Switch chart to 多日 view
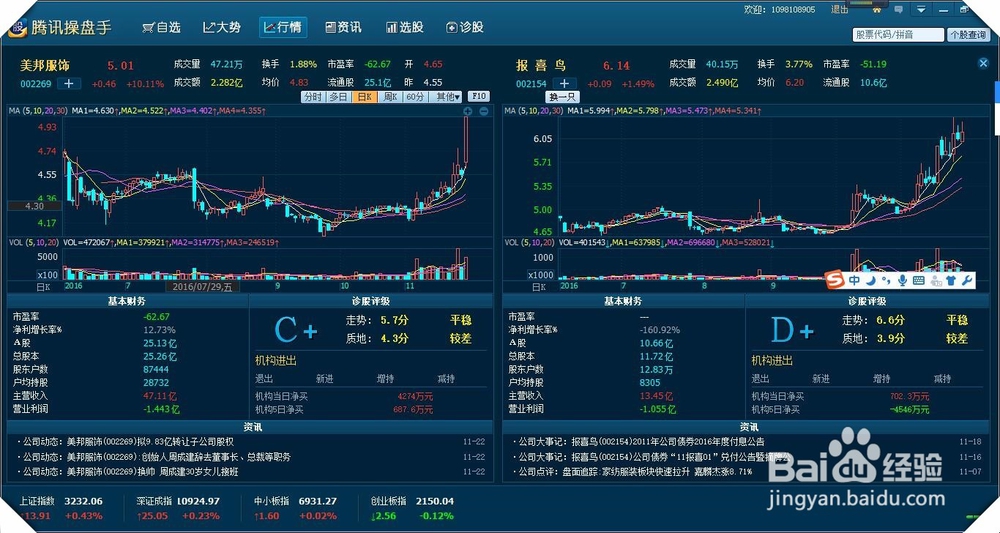The width and height of the screenshot is (1000, 533). pyautogui.click(x=338, y=97)
